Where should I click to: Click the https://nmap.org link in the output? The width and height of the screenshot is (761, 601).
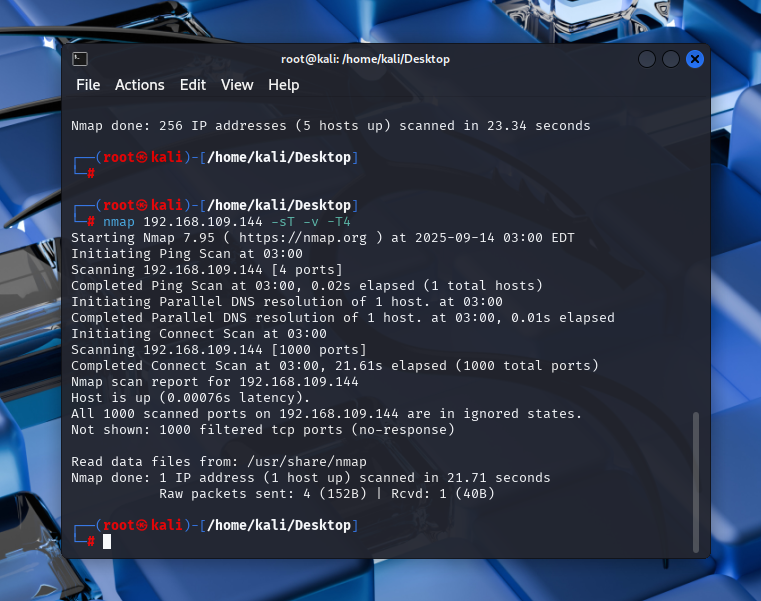click(325, 238)
